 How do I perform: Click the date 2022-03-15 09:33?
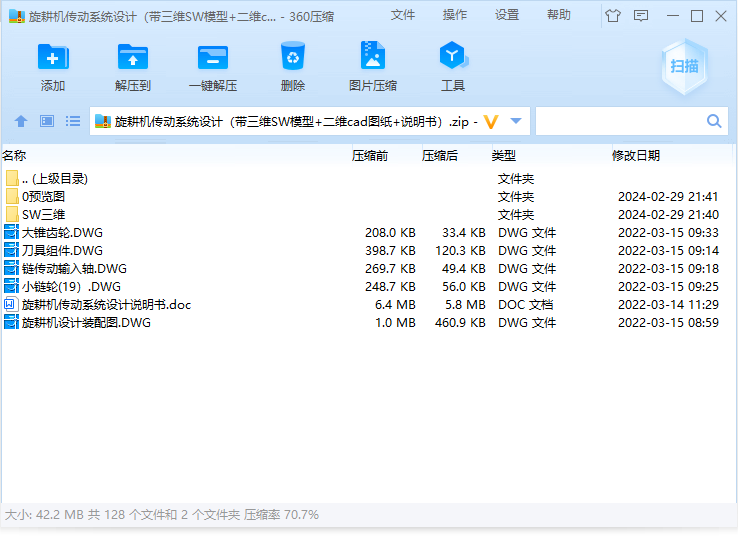coord(668,233)
